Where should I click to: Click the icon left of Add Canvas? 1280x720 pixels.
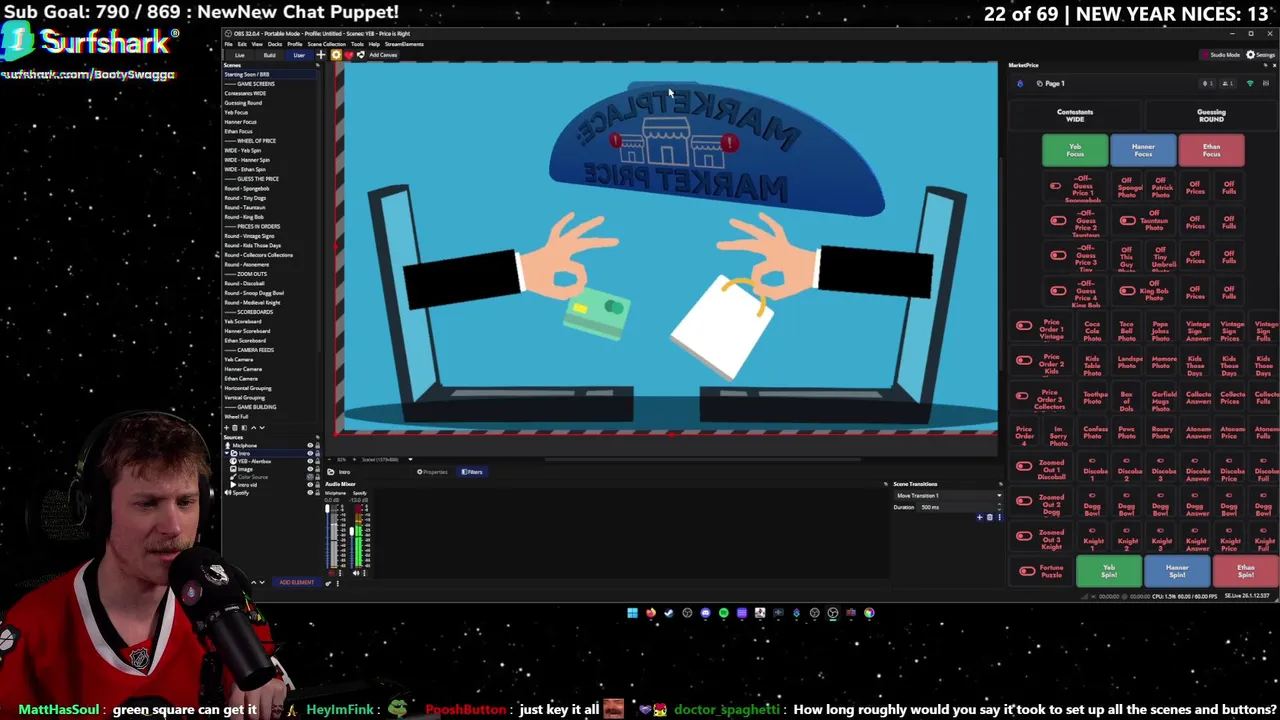pyautogui.click(x=361, y=55)
